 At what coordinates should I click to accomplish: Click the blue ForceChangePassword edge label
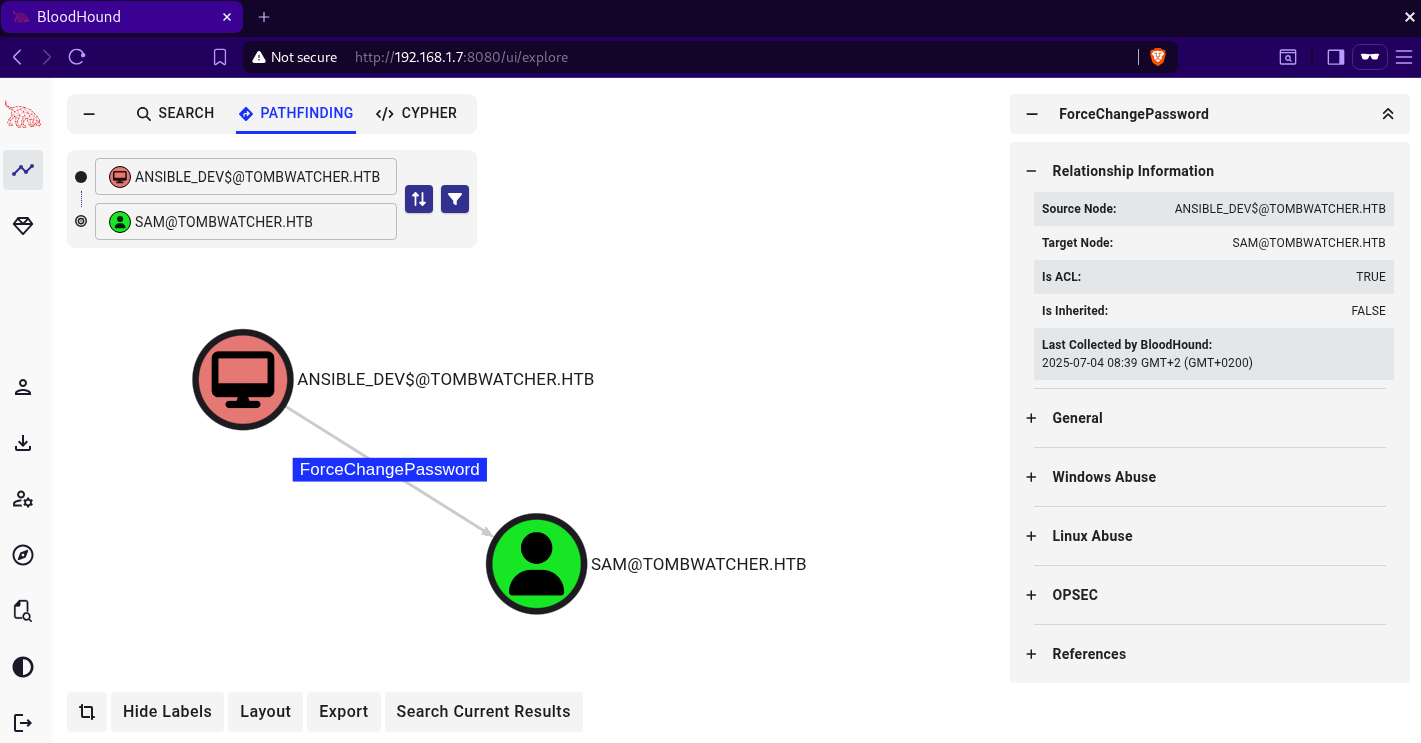click(x=389, y=470)
